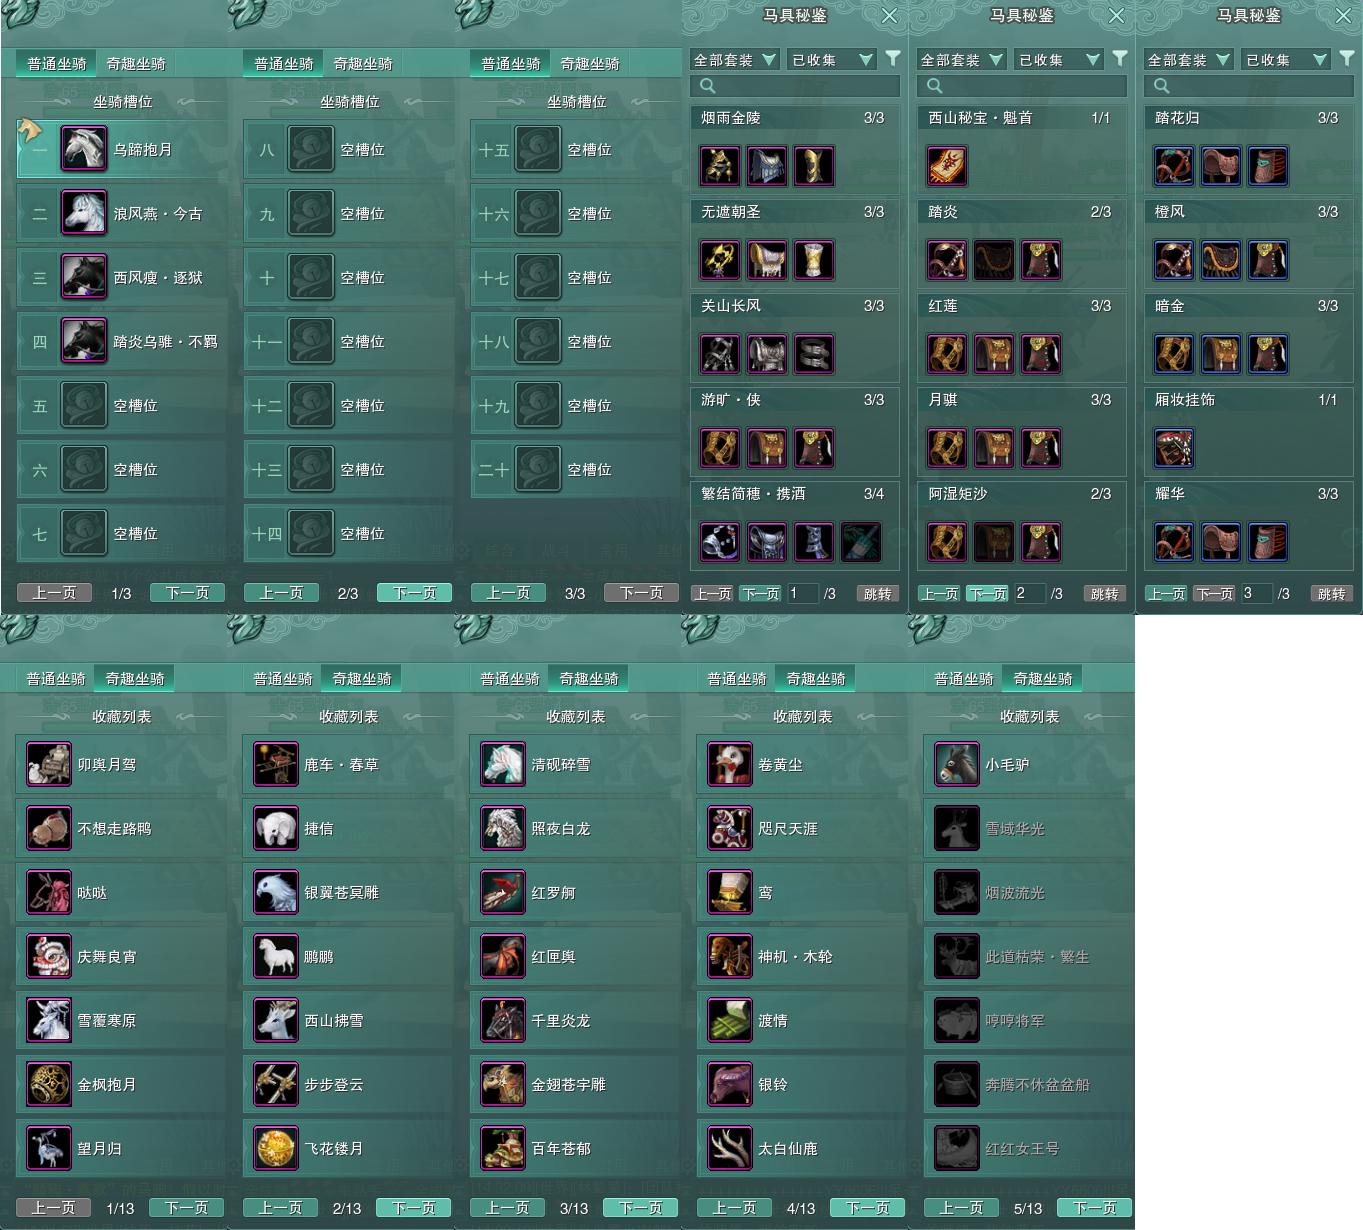Pick the 清宛碎雪 horse icon
The image size is (1363, 1230).
pos(503,764)
